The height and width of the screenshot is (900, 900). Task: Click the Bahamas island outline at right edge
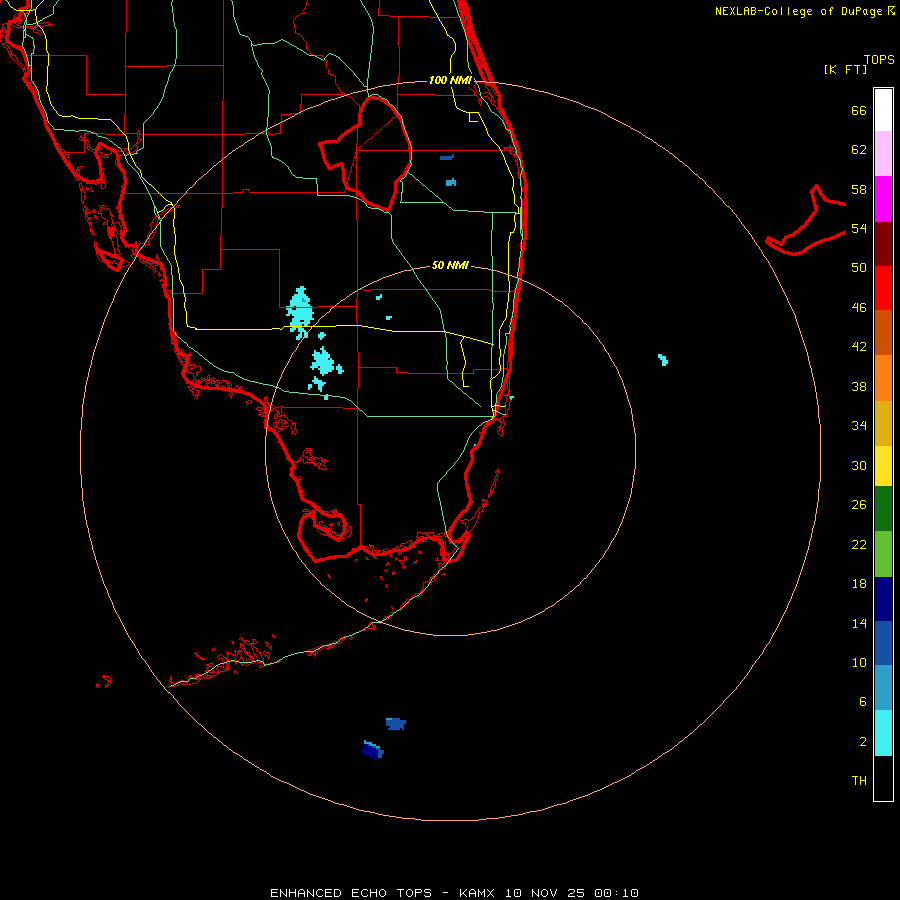[806, 222]
